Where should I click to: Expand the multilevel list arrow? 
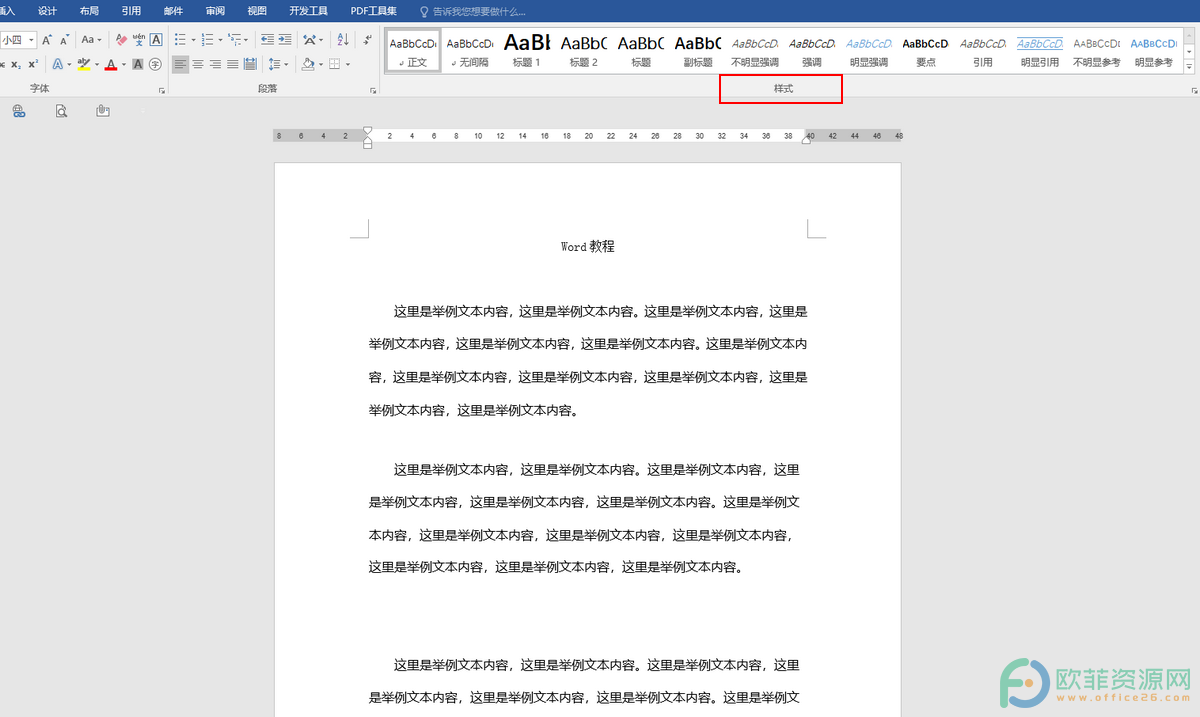pyautogui.click(x=246, y=40)
